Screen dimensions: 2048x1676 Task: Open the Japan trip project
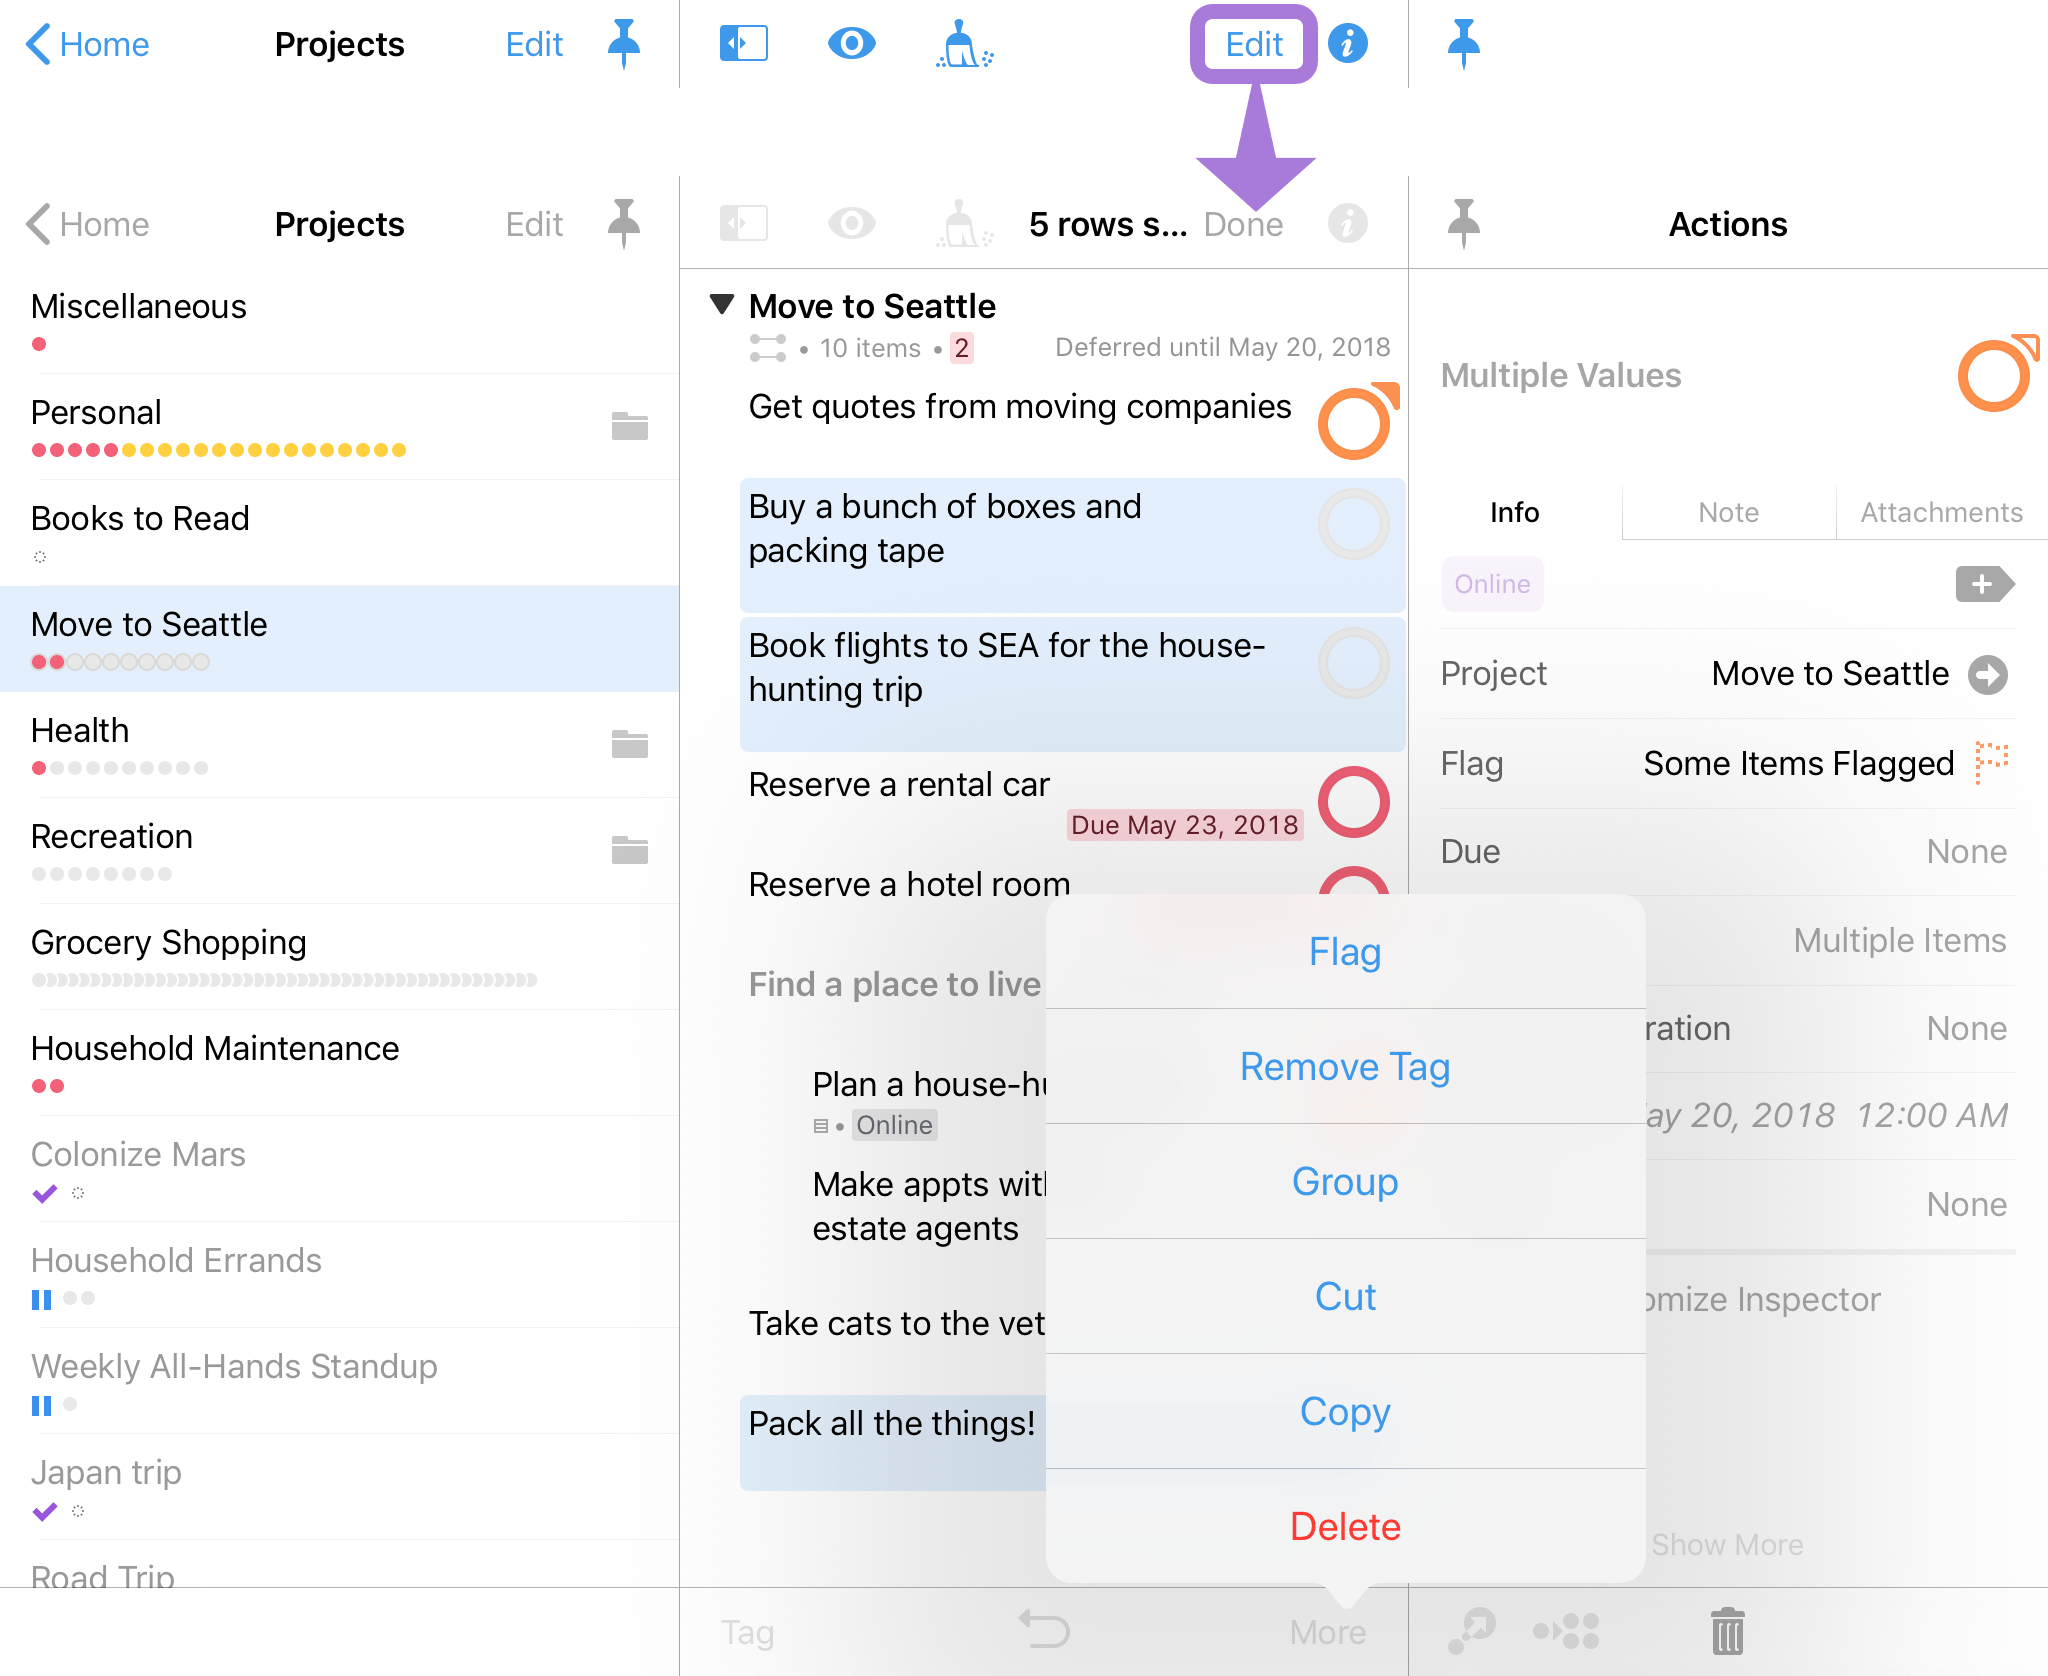point(340,1487)
